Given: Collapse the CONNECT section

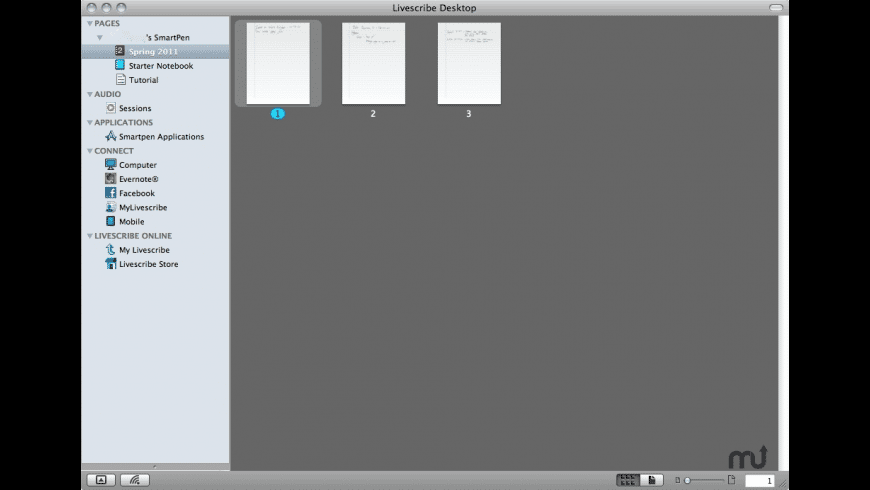Looking at the screenshot, I should pos(89,151).
